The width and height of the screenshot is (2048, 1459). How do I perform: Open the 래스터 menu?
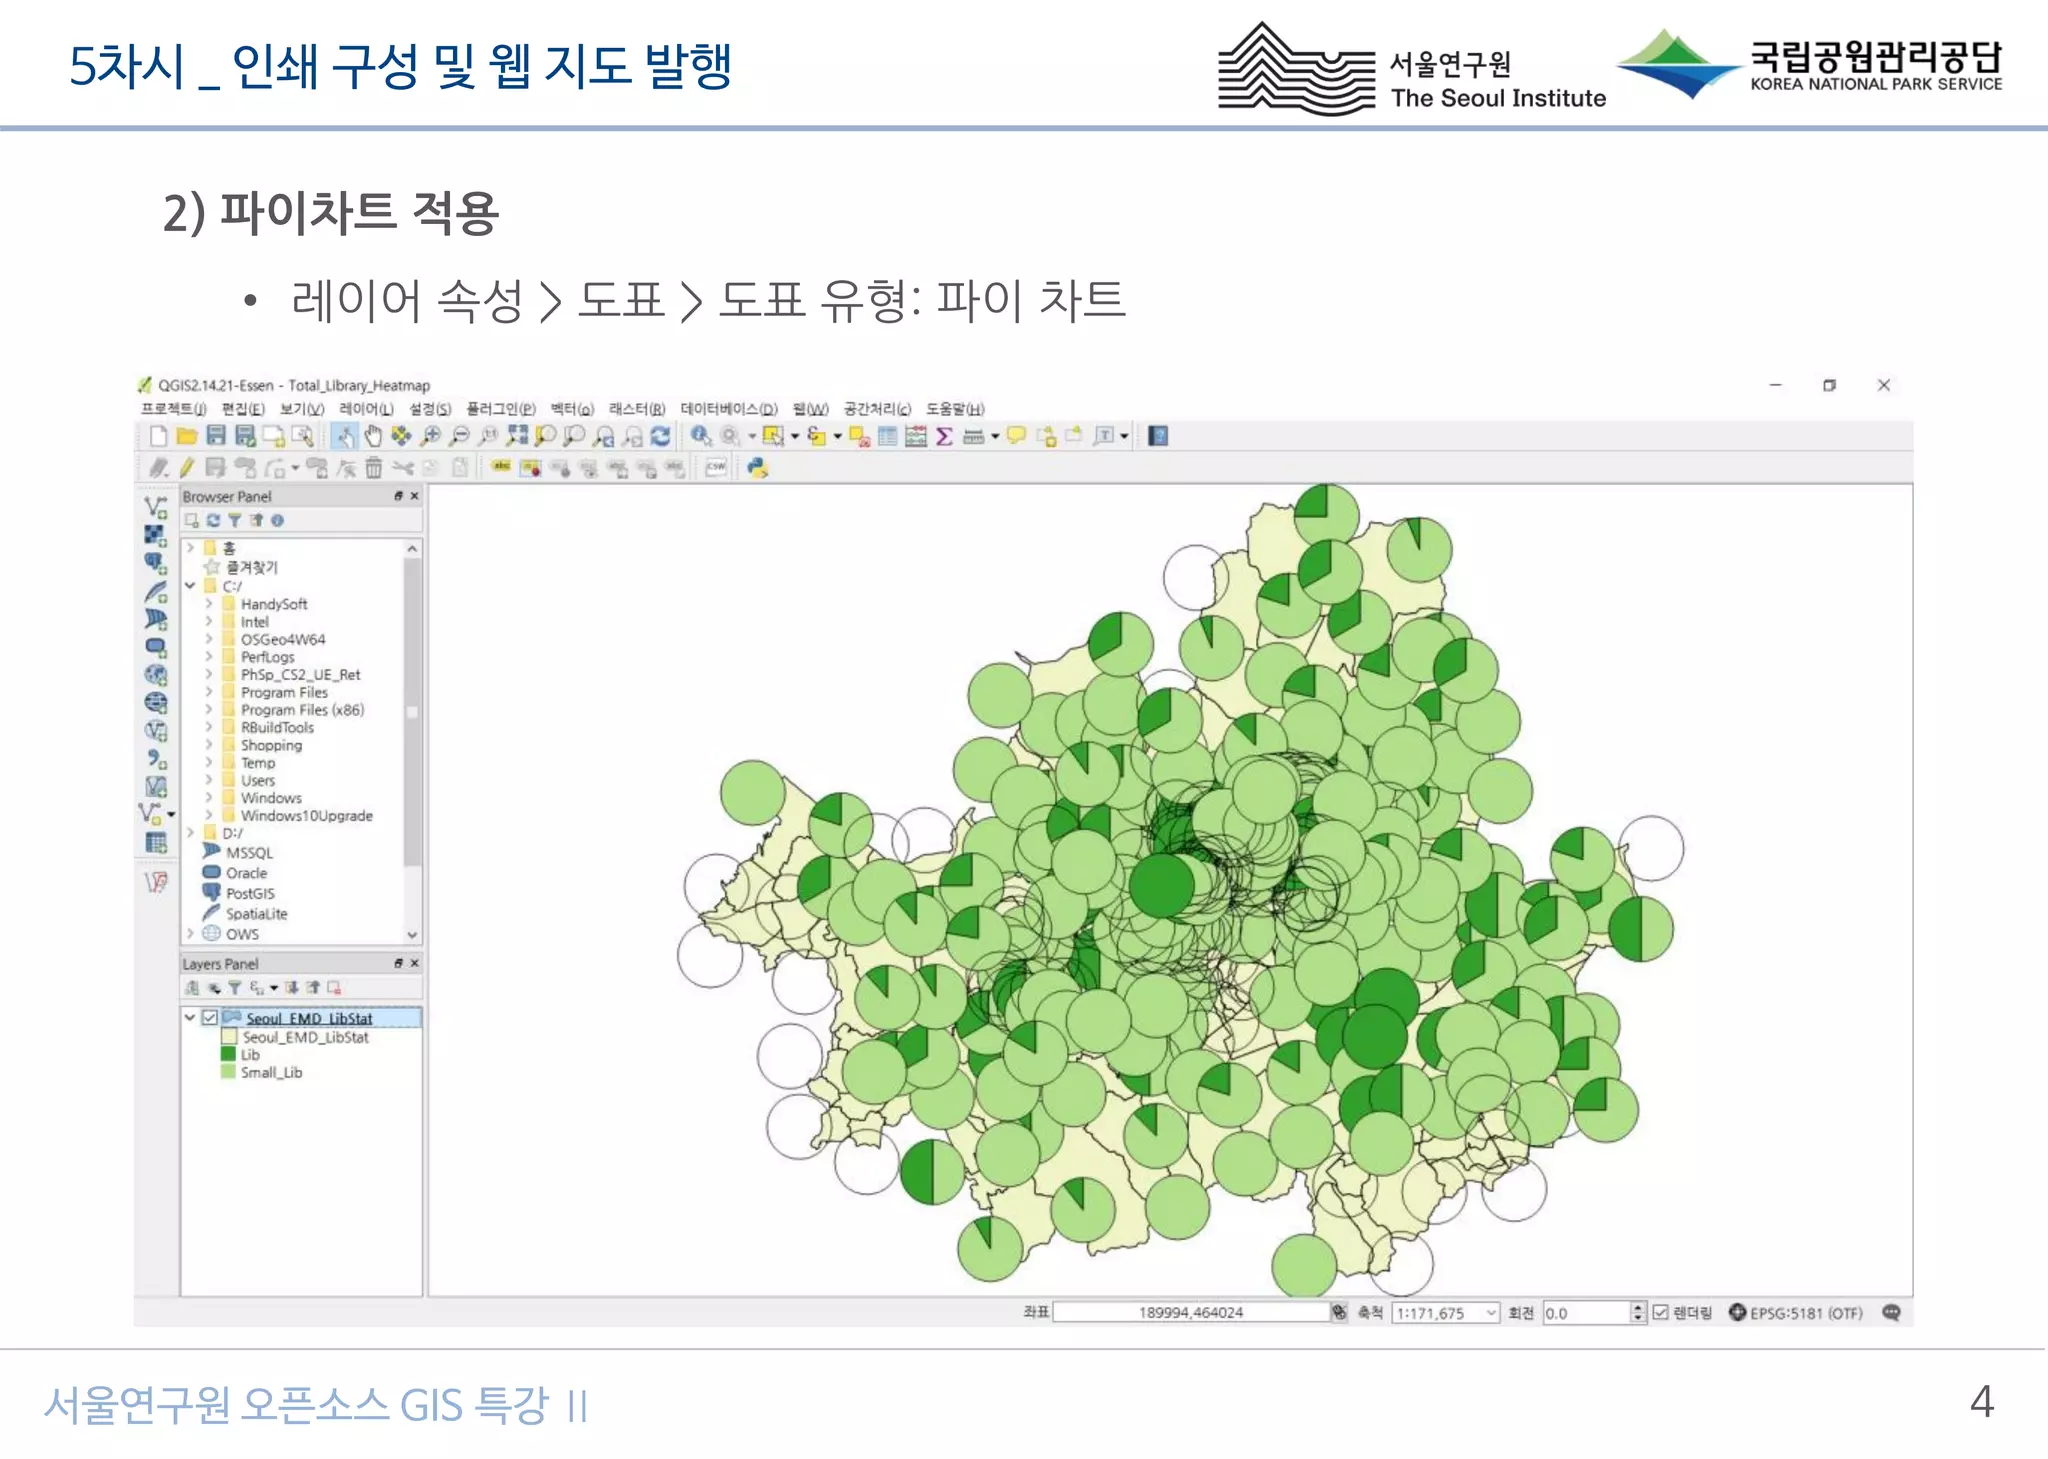(x=637, y=409)
